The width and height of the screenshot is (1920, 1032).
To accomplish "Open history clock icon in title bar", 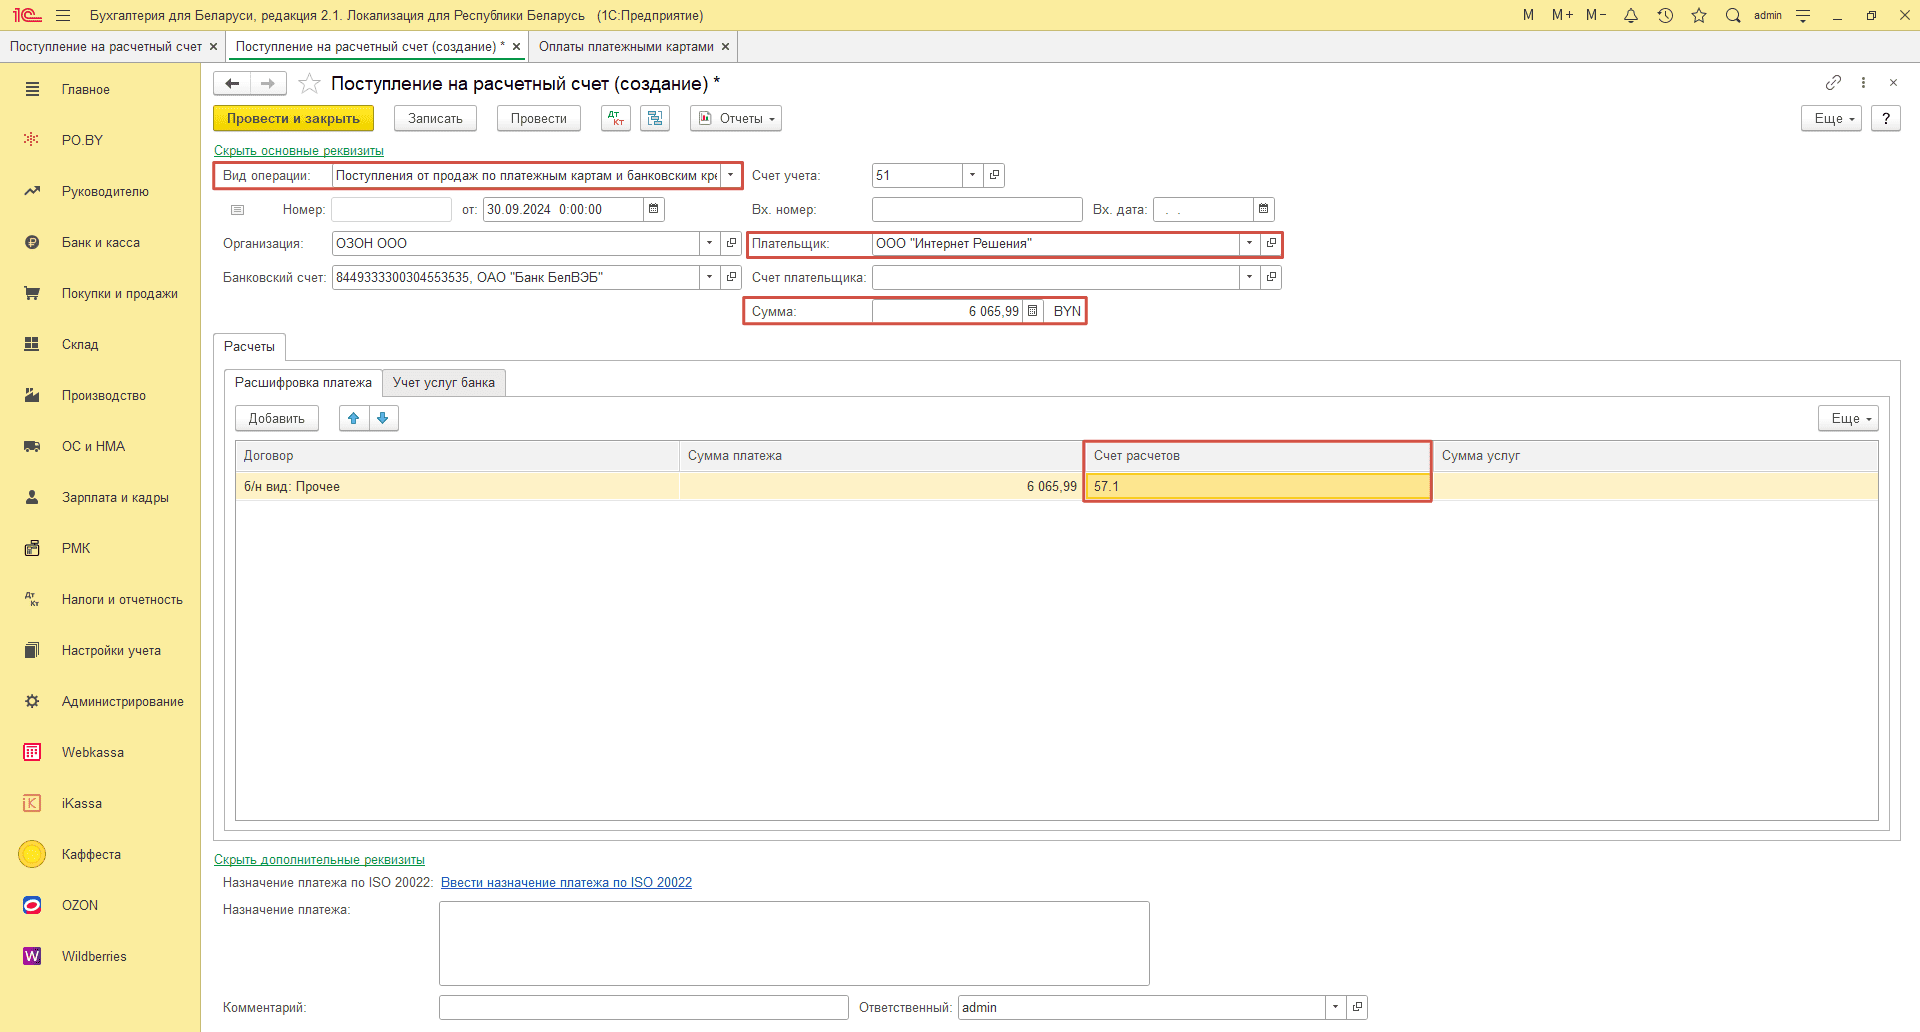I will (x=1665, y=15).
